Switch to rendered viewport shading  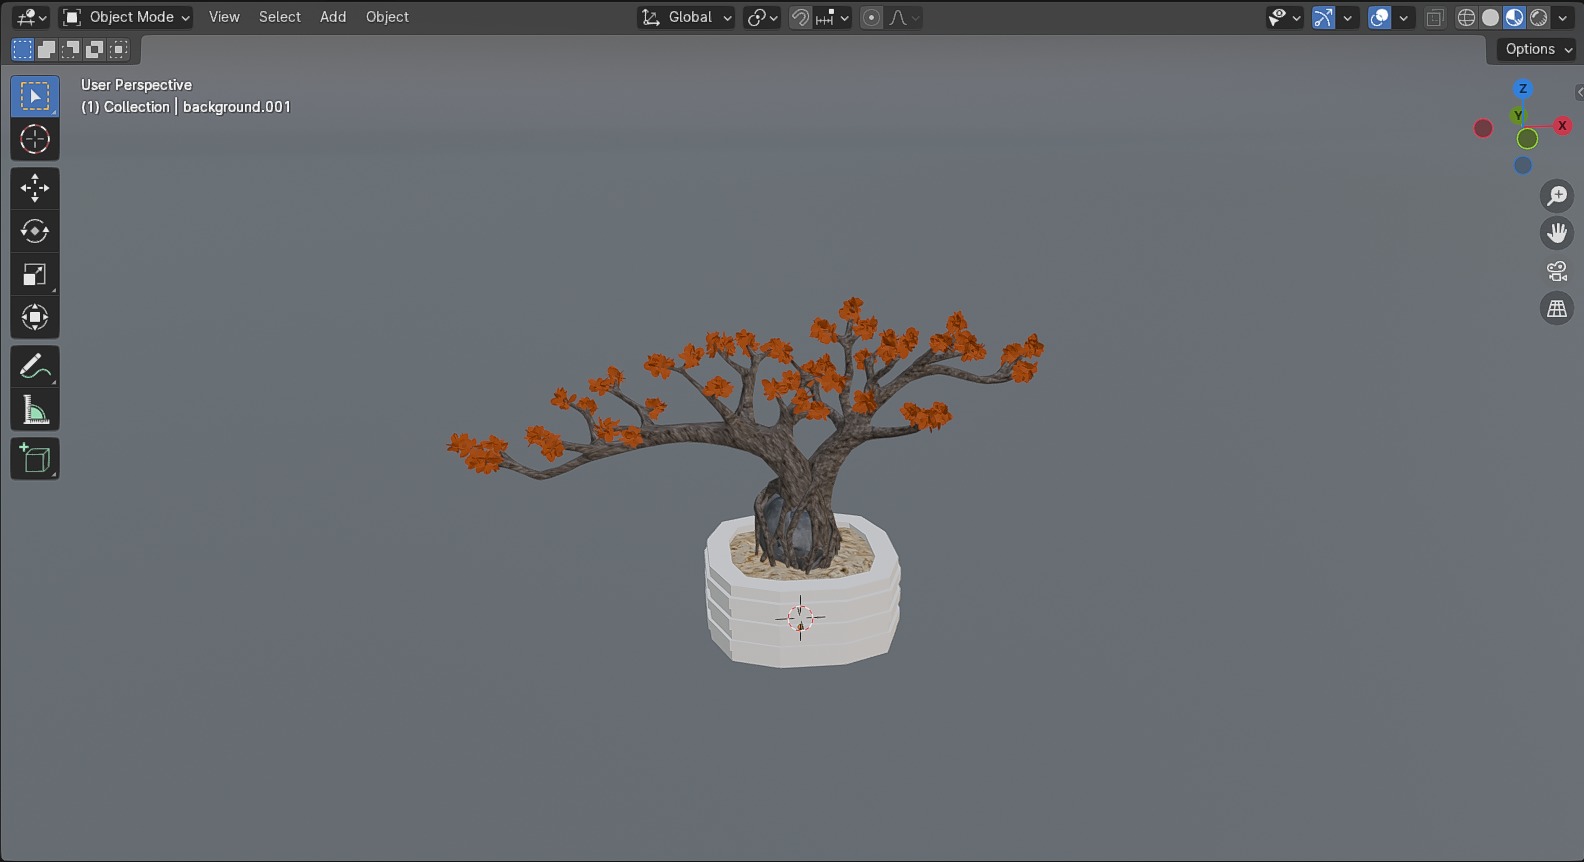point(1538,17)
